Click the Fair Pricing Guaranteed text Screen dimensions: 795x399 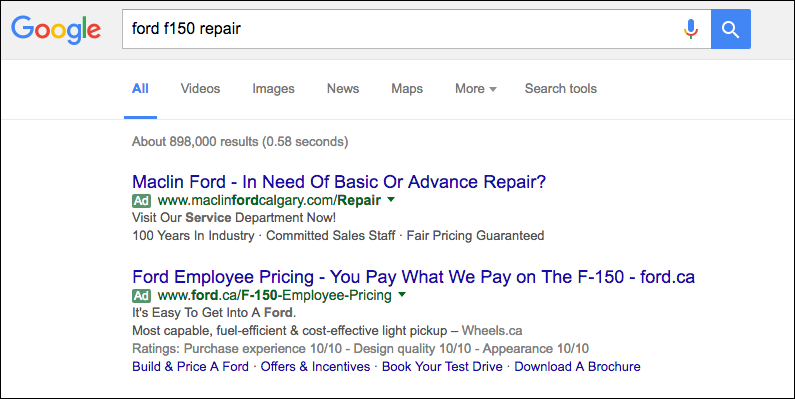476,236
